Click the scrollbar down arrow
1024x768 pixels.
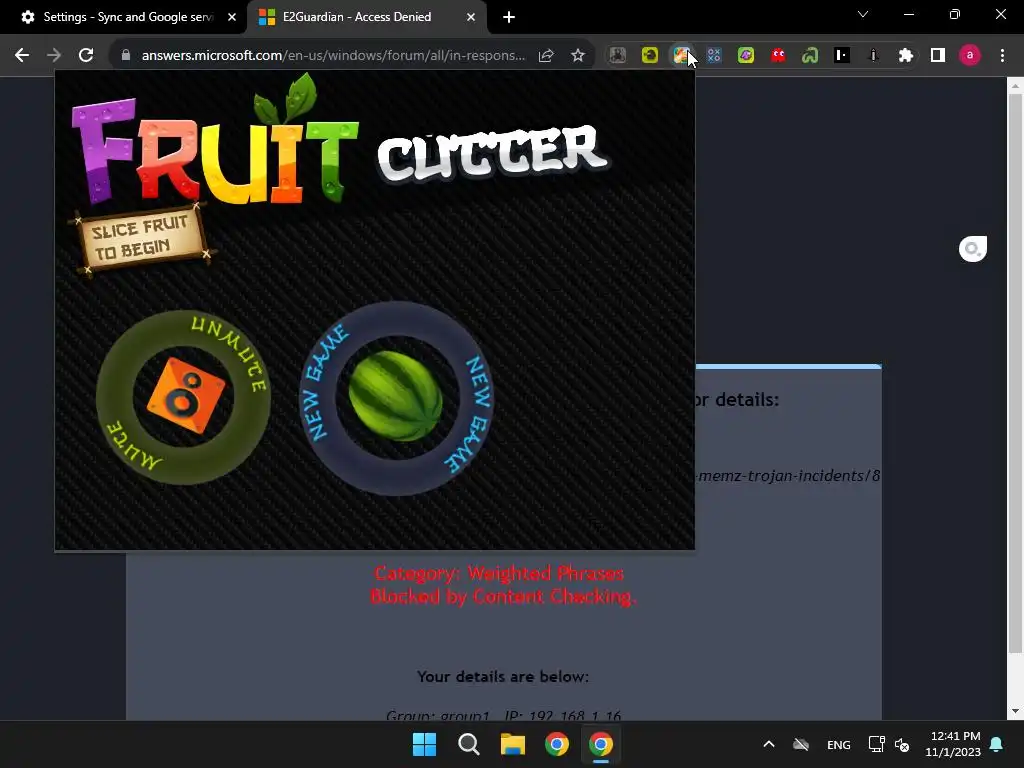pos(1015,711)
